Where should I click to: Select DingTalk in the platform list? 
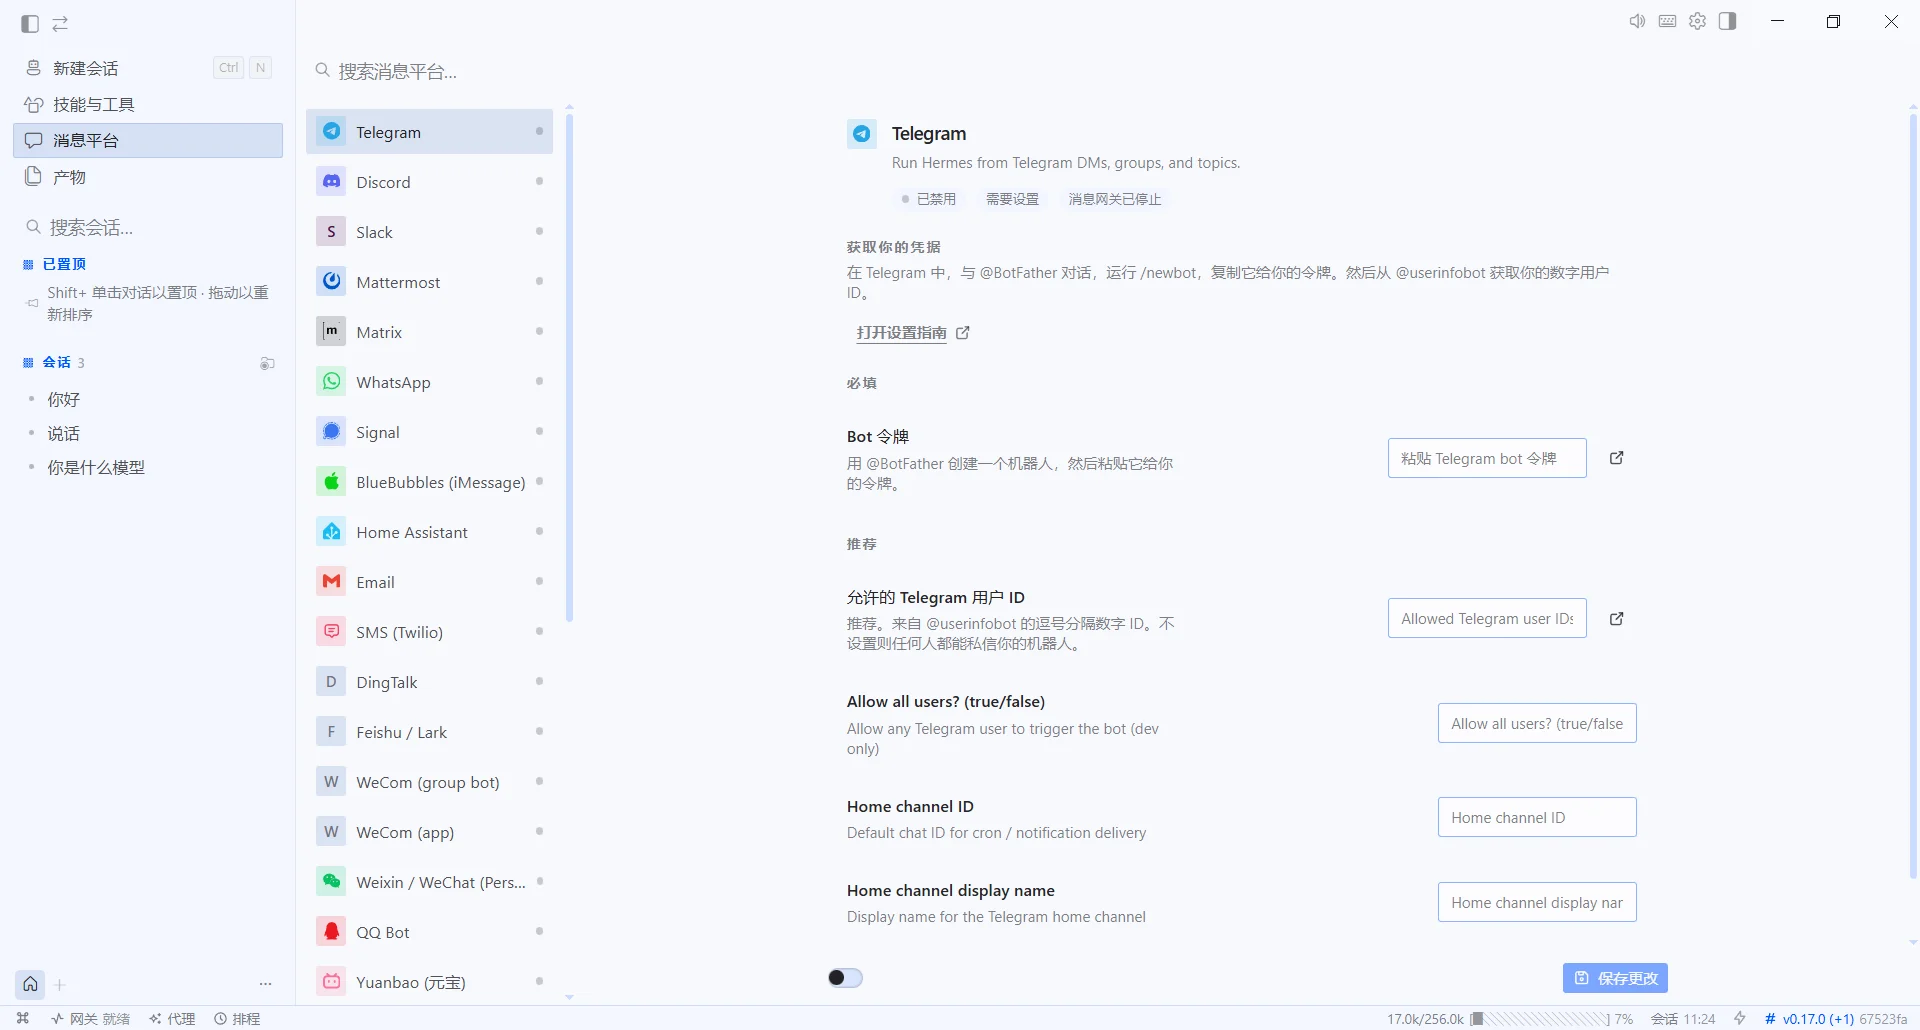(x=429, y=682)
